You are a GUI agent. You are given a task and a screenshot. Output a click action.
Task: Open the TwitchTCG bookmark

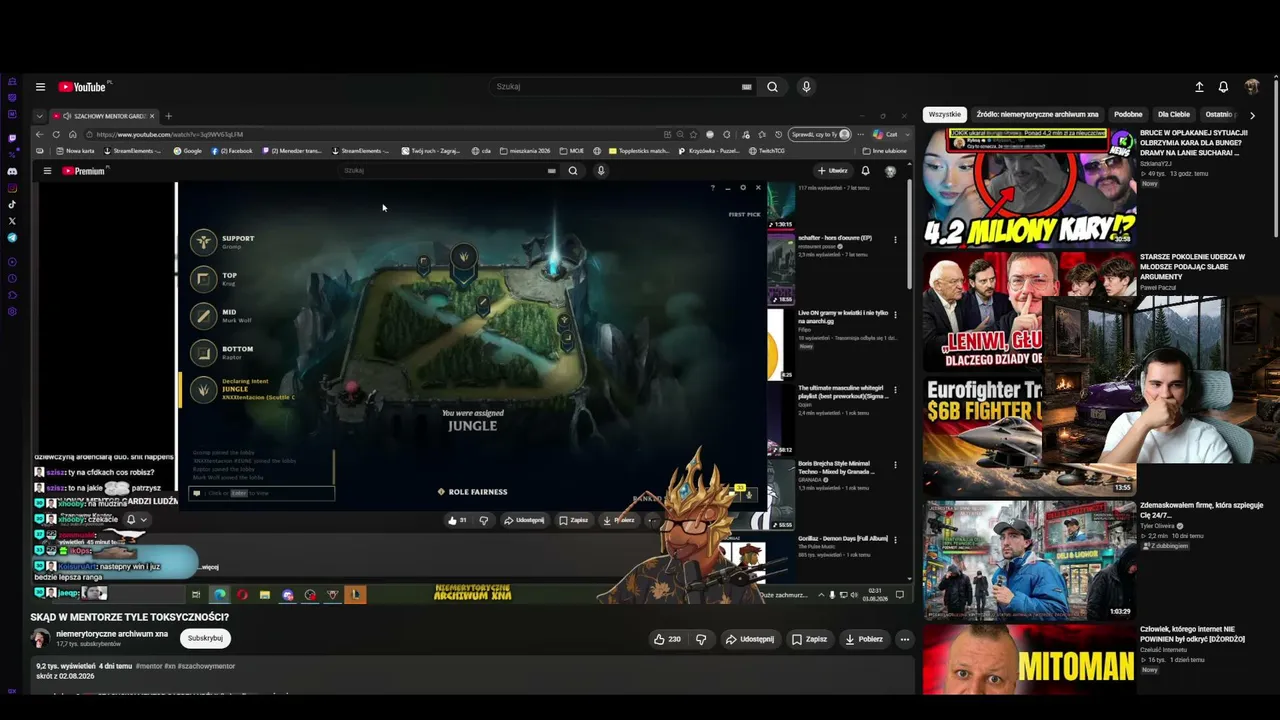pos(766,151)
